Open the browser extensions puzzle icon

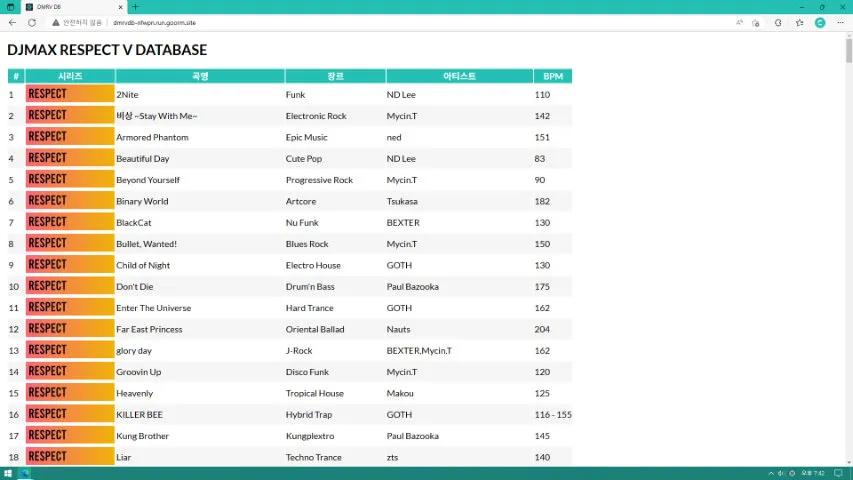click(778, 23)
